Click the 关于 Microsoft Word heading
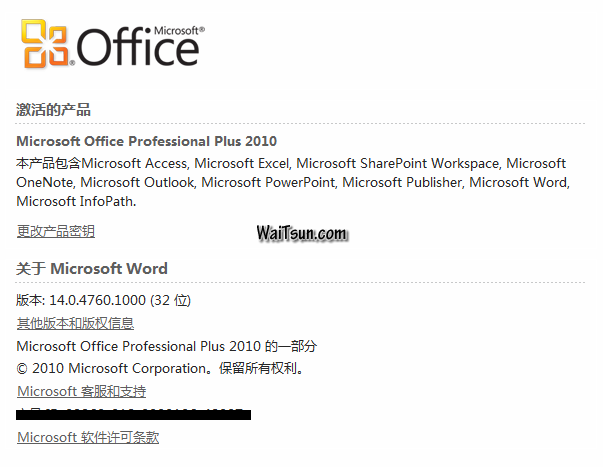 click(x=92, y=268)
